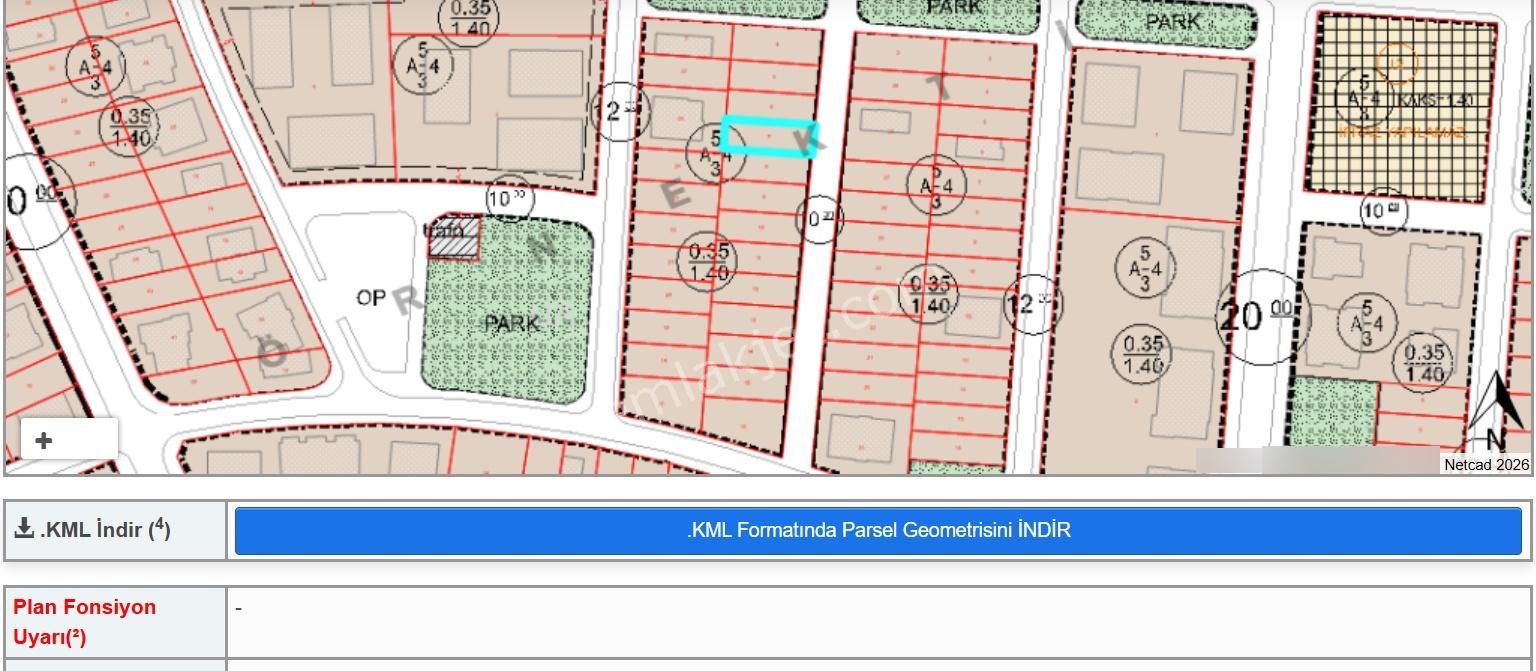Click the dash value in Plan Fonsiyon row
Viewport: 1536px width, 671px height.
[x=239, y=607]
